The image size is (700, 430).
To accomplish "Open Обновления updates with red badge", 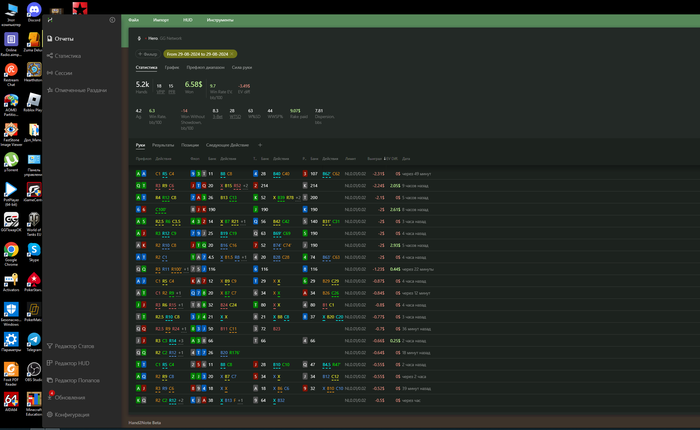I will 66,397.
